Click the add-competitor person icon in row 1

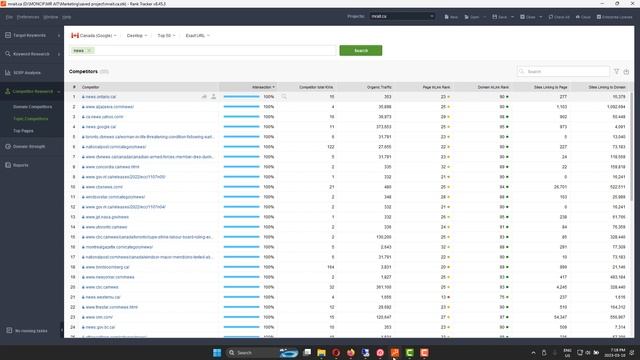213,97
